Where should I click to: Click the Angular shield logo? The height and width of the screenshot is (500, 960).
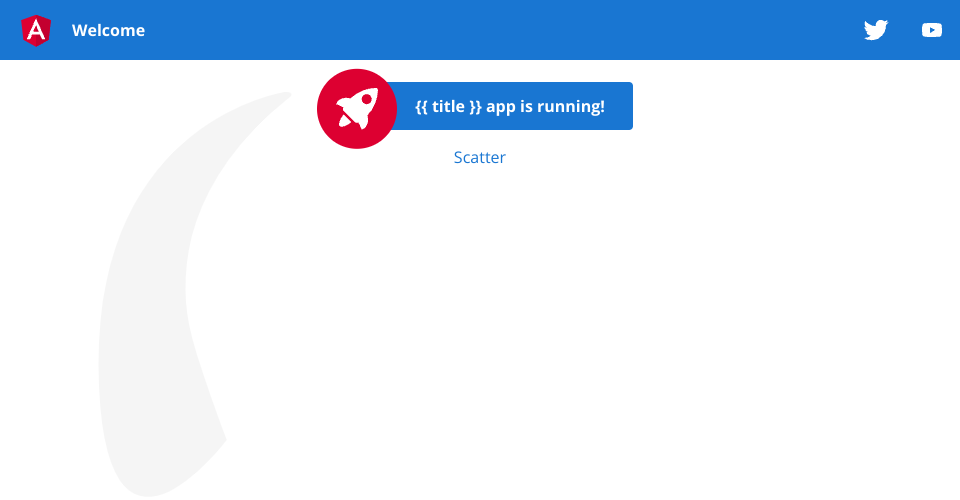coord(36,30)
